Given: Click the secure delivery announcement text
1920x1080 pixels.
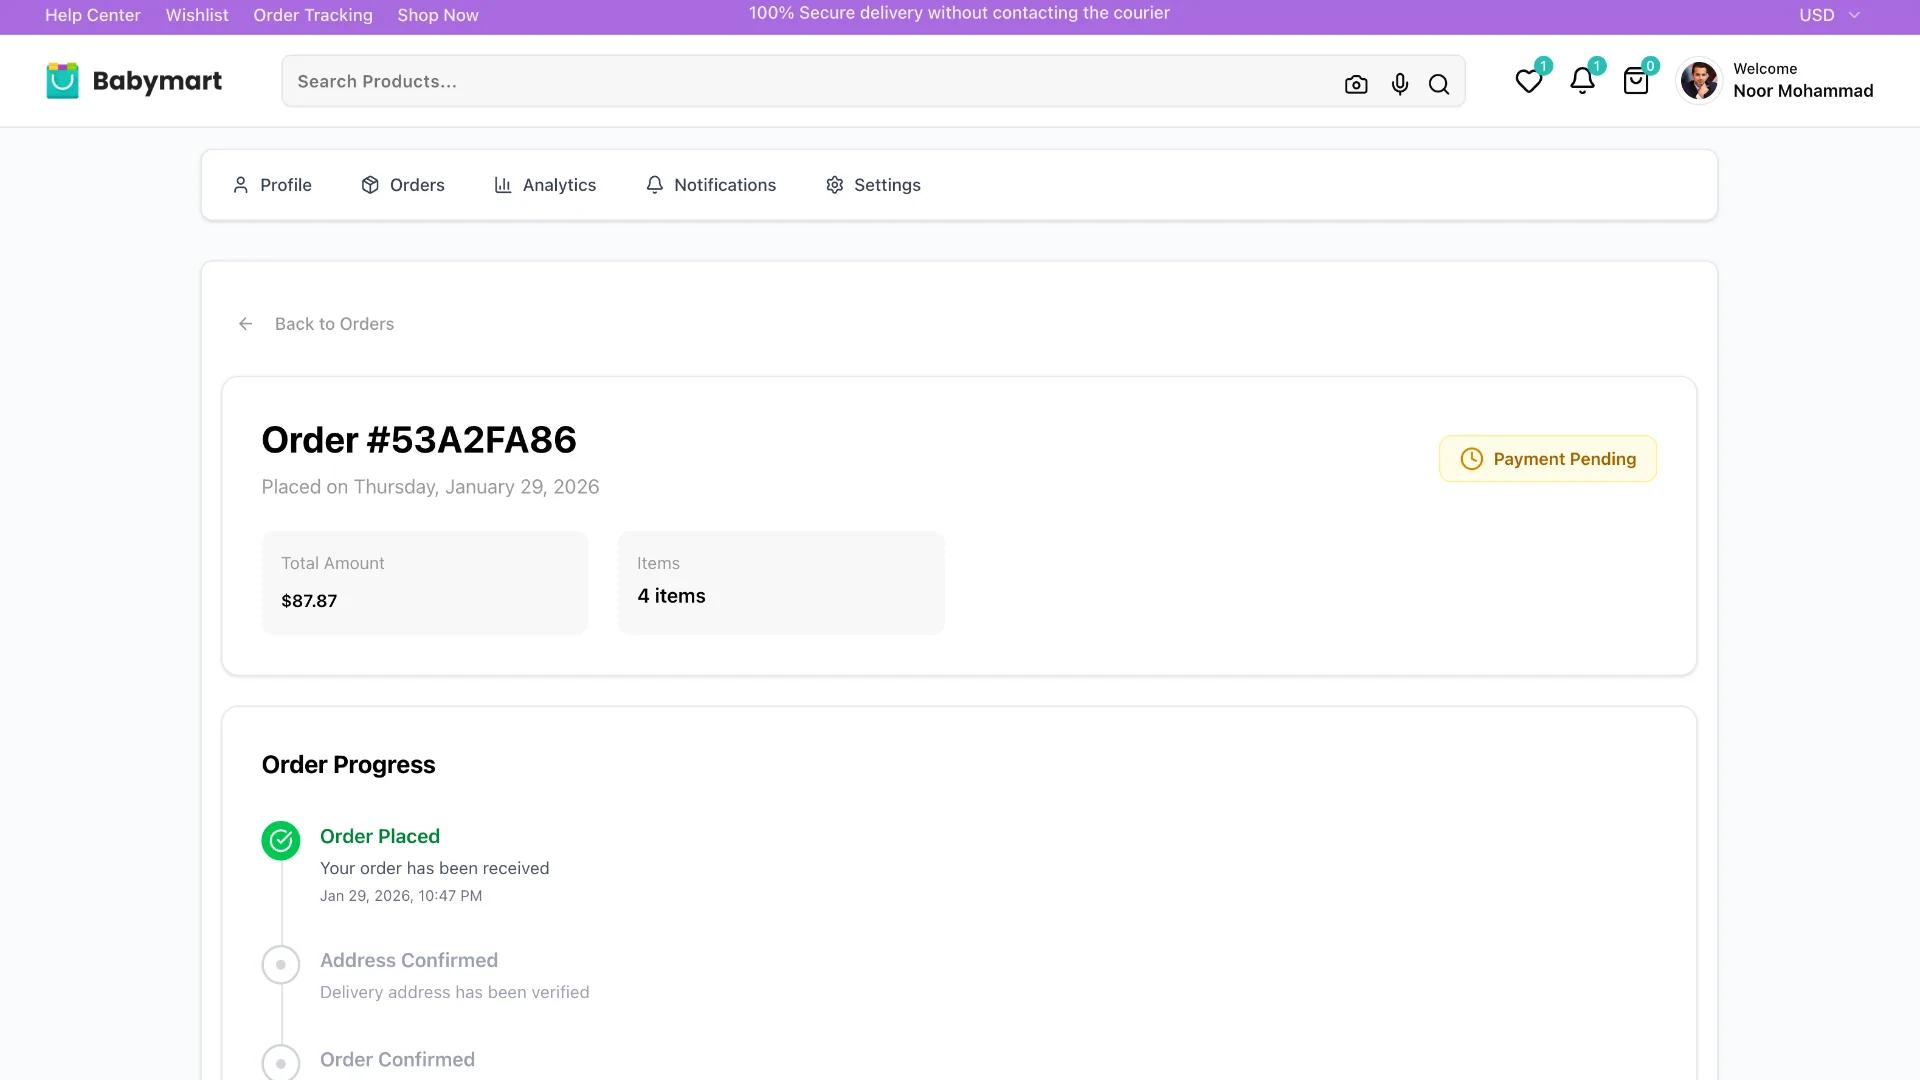Looking at the screenshot, I should coord(959,13).
